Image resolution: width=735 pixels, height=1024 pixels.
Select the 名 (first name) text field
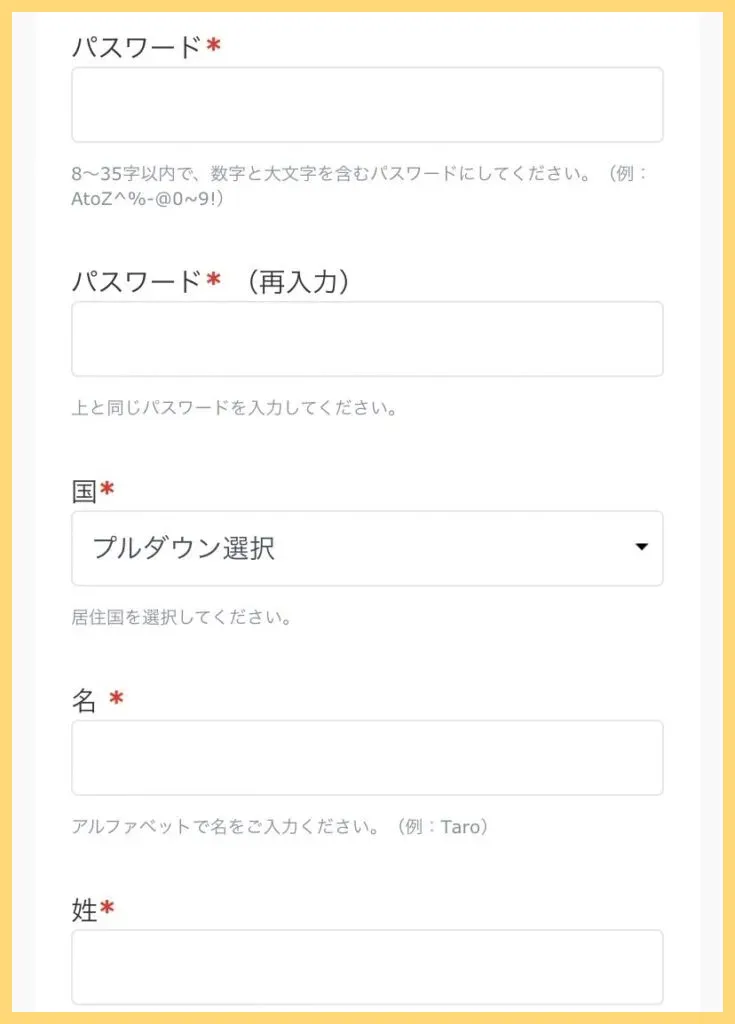coord(367,757)
